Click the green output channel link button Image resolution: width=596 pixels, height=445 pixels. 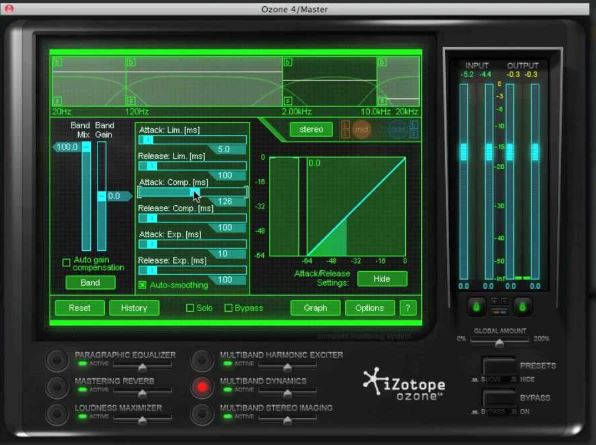pos(523,306)
